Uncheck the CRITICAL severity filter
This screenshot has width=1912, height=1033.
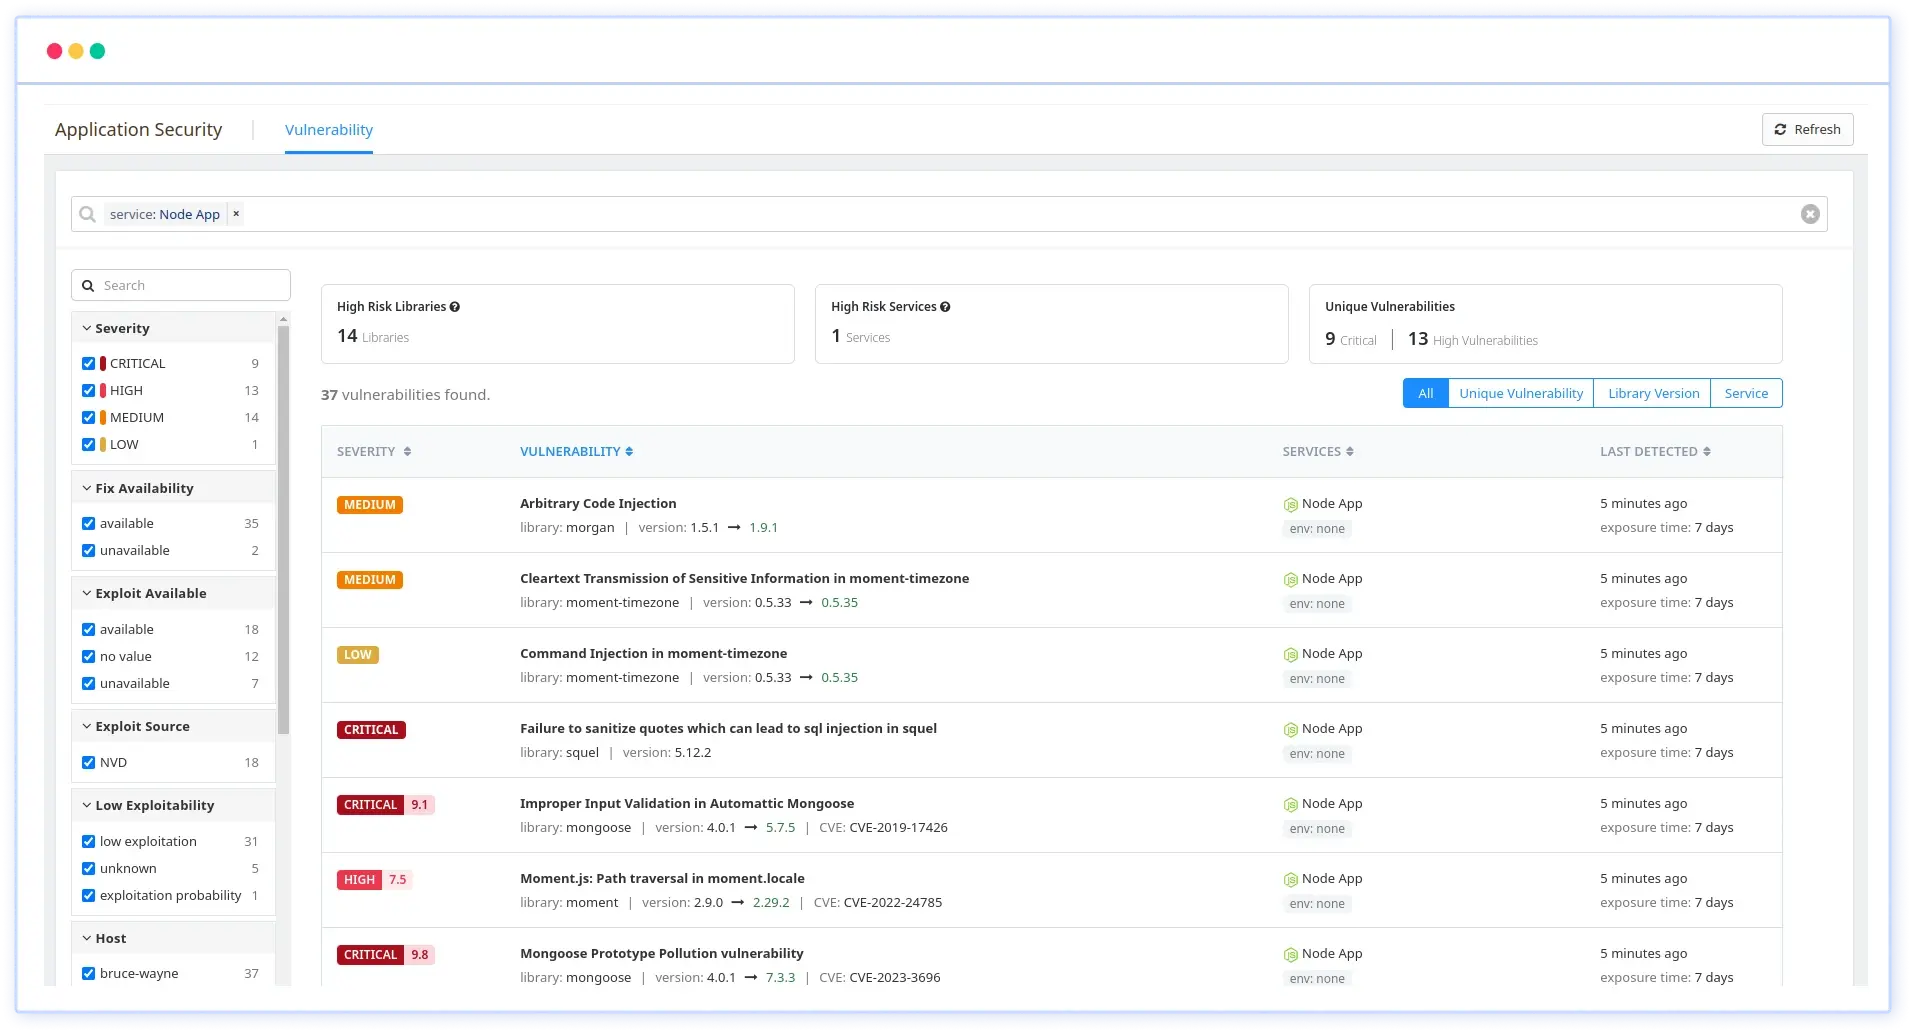[x=88, y=363]
